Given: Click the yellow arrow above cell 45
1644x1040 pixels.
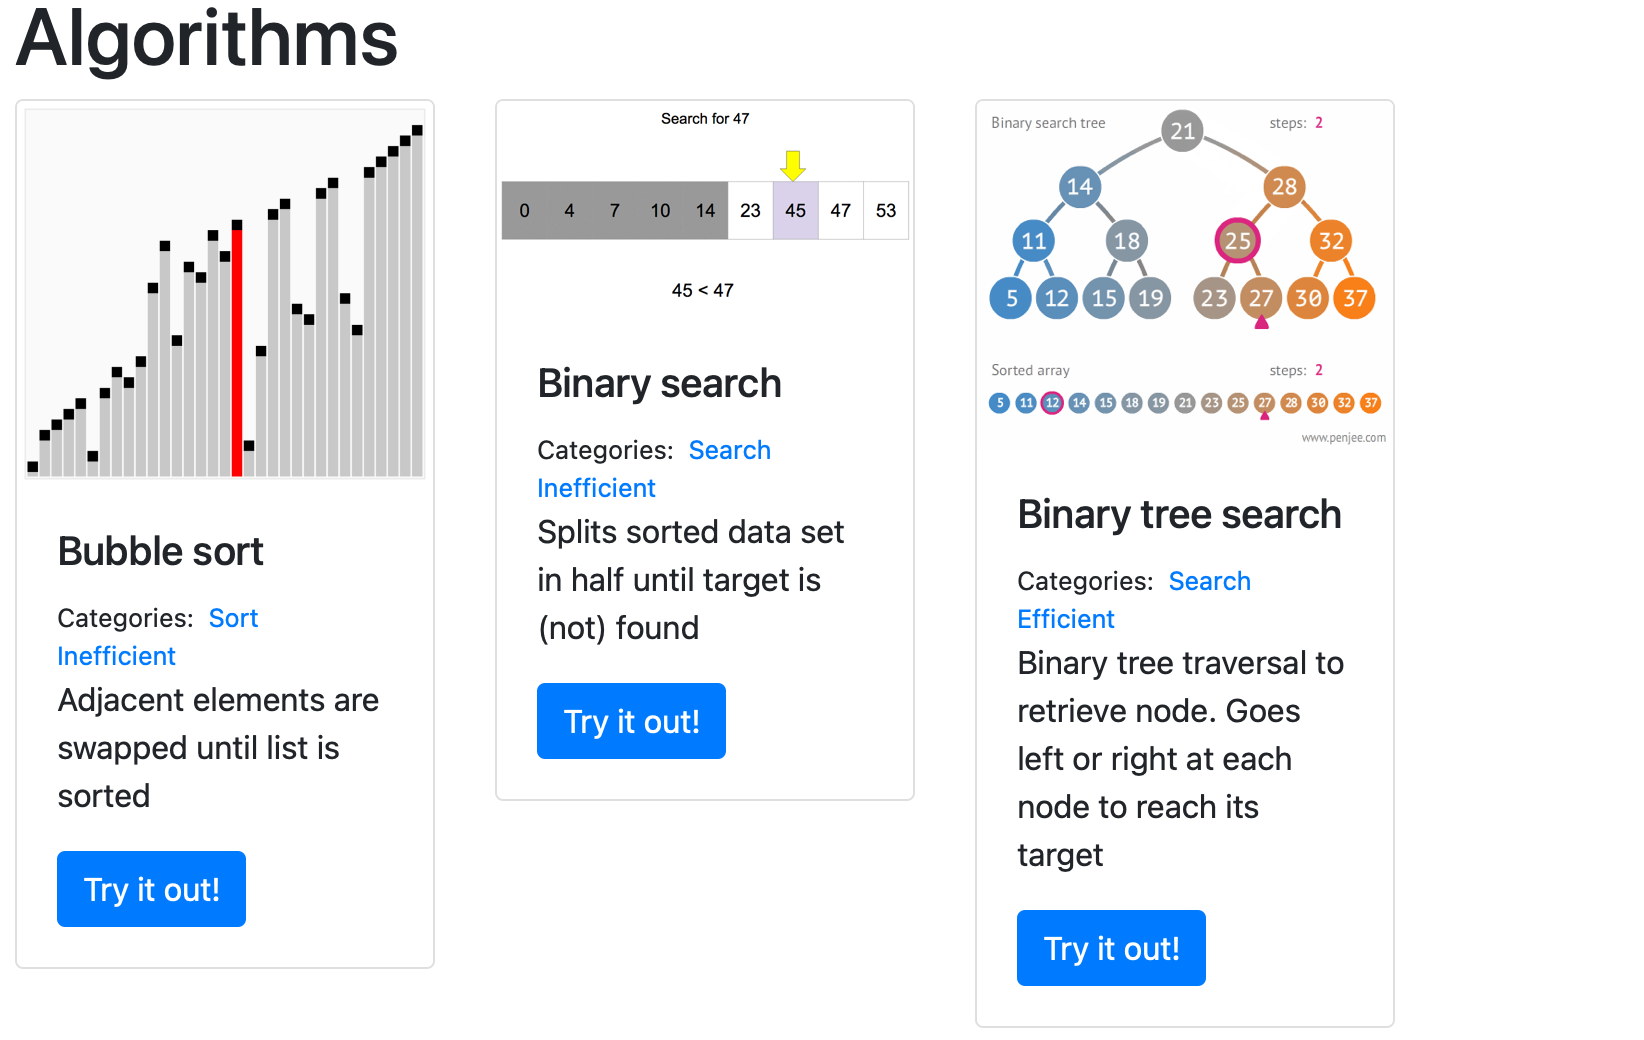Looking at the screenshot, I should 793,165.
